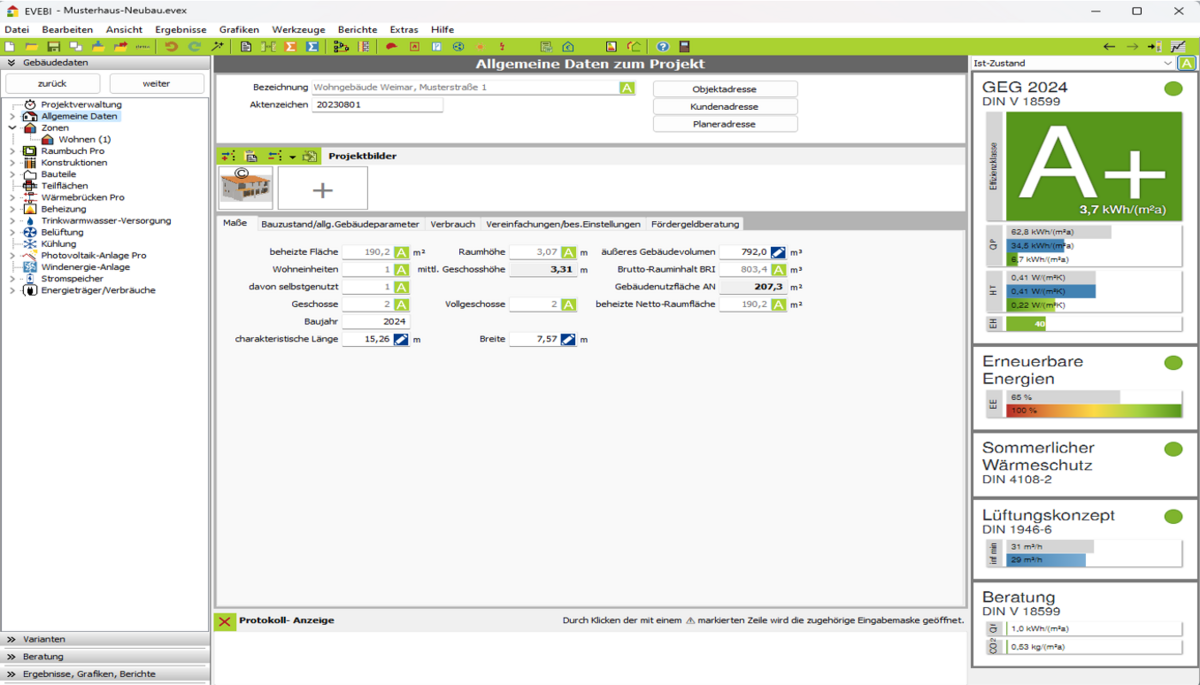This screenshot has width=1200, height=685.
Task: Click the red X Protokoll-Anzeige icon
Action: [x=225, y=621]
